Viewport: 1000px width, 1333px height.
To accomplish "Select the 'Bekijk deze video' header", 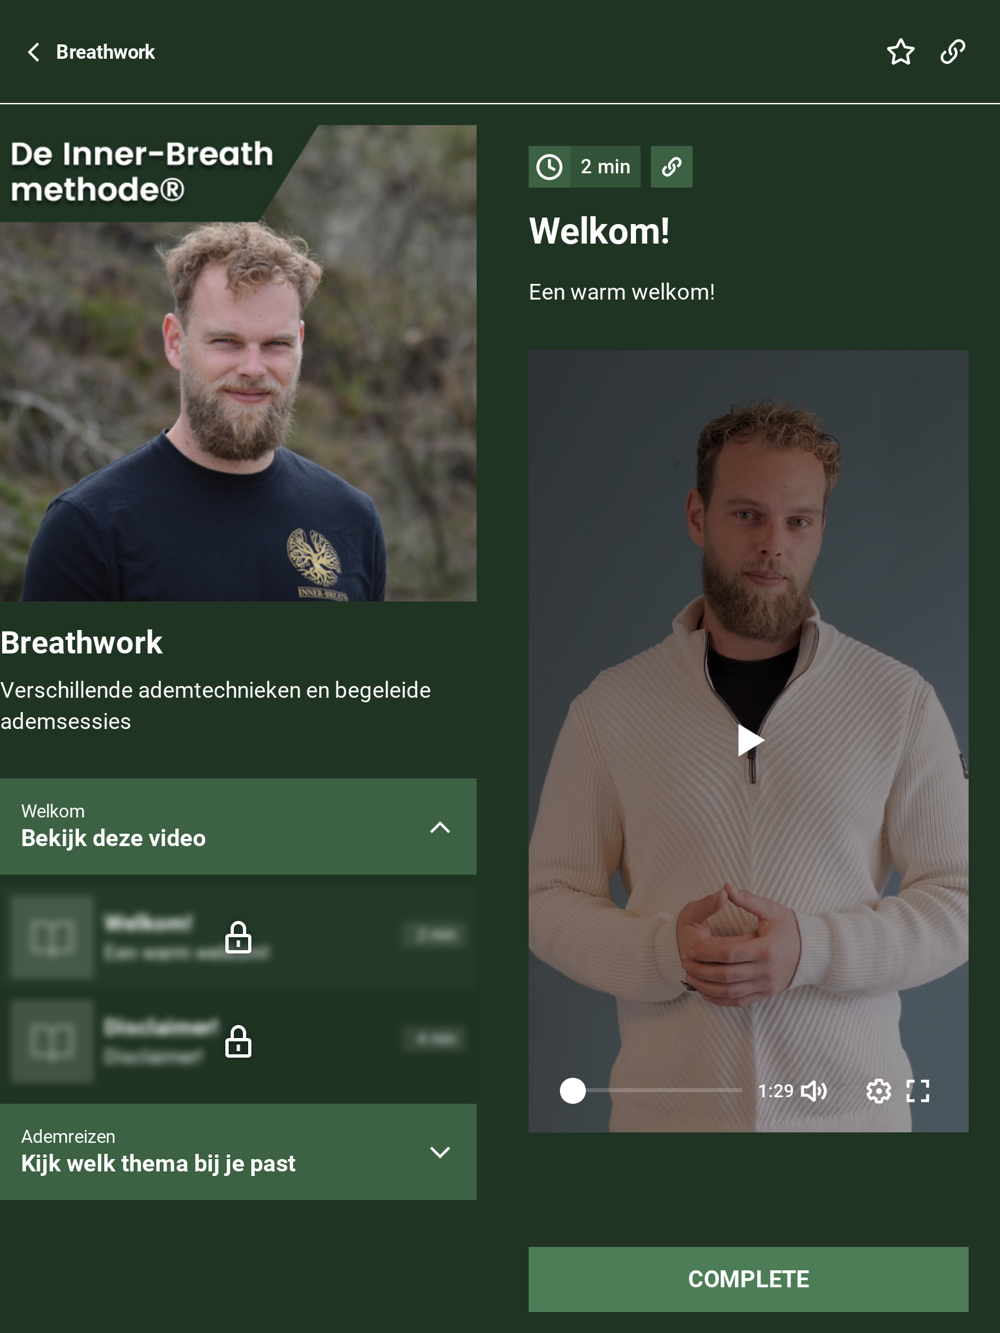I will tap(113, 838).
